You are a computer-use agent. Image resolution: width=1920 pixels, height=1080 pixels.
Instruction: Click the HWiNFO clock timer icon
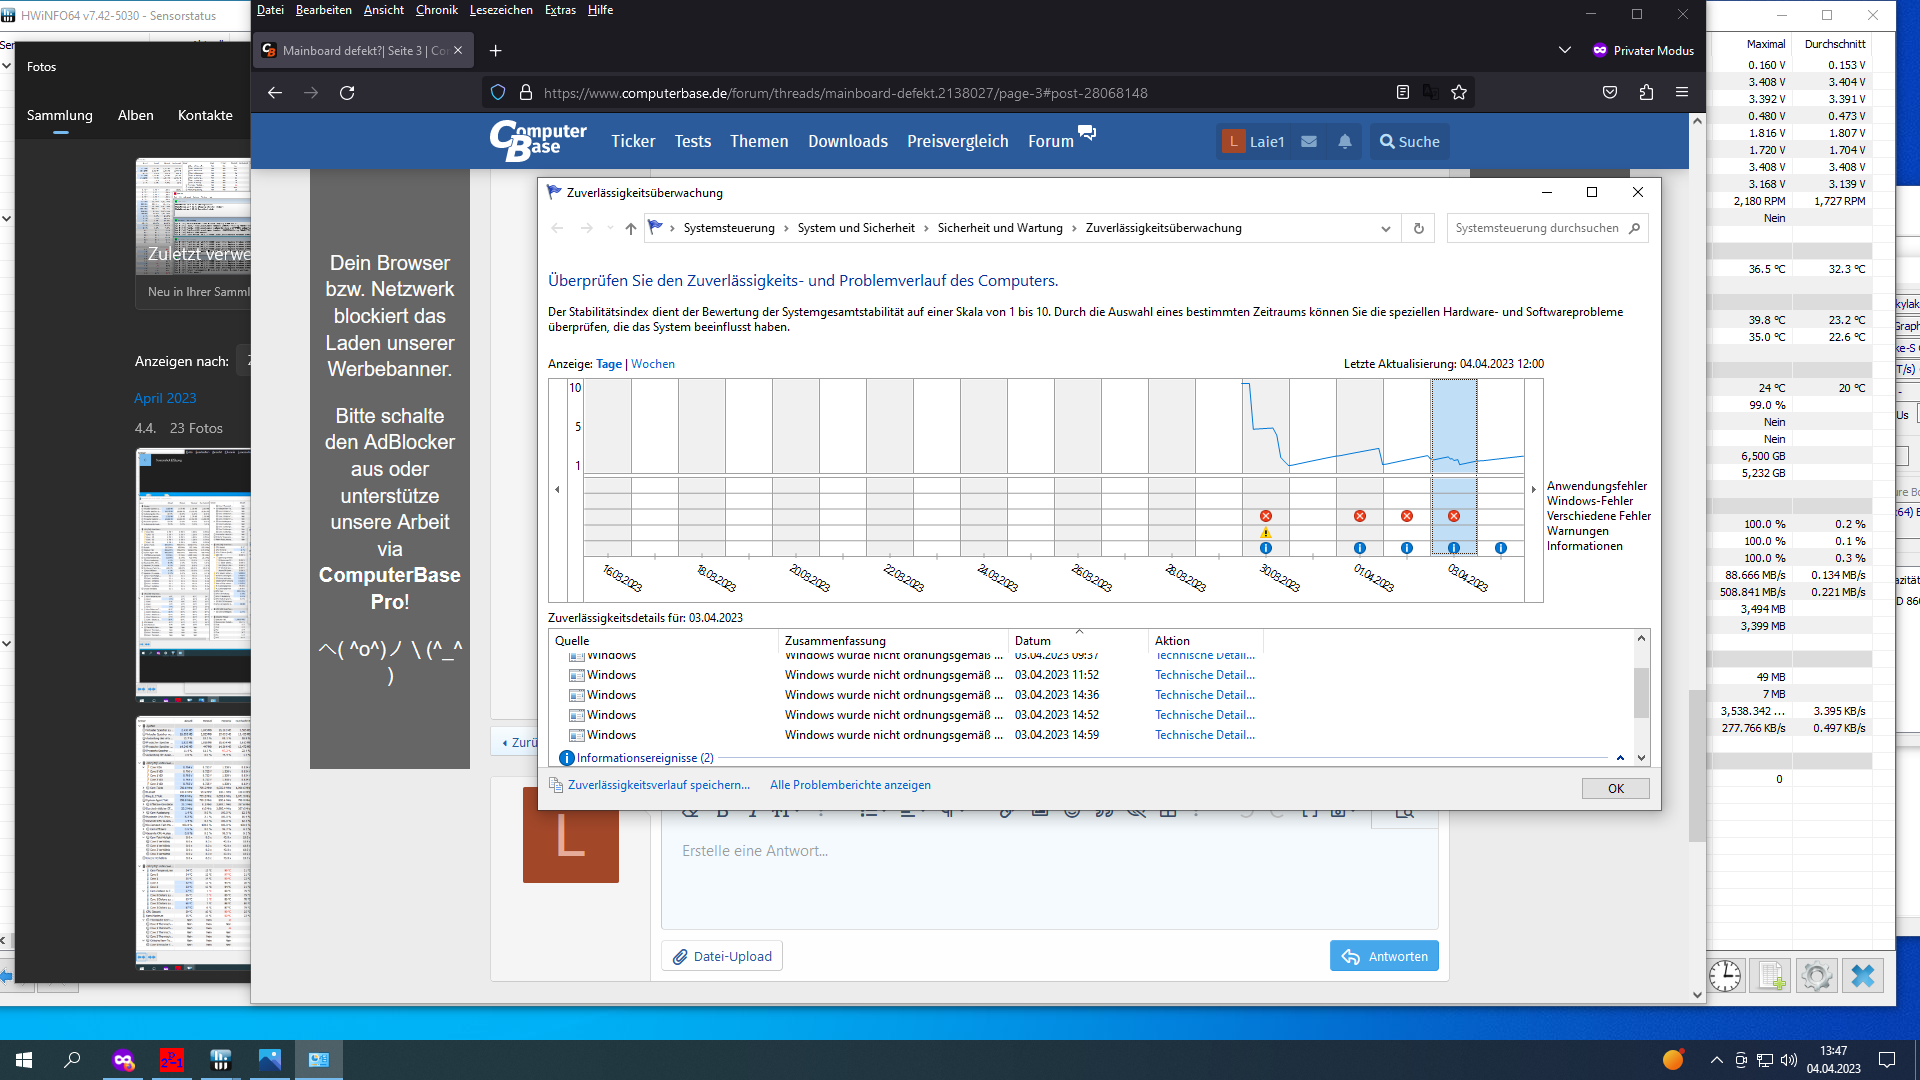(1725, 976)
